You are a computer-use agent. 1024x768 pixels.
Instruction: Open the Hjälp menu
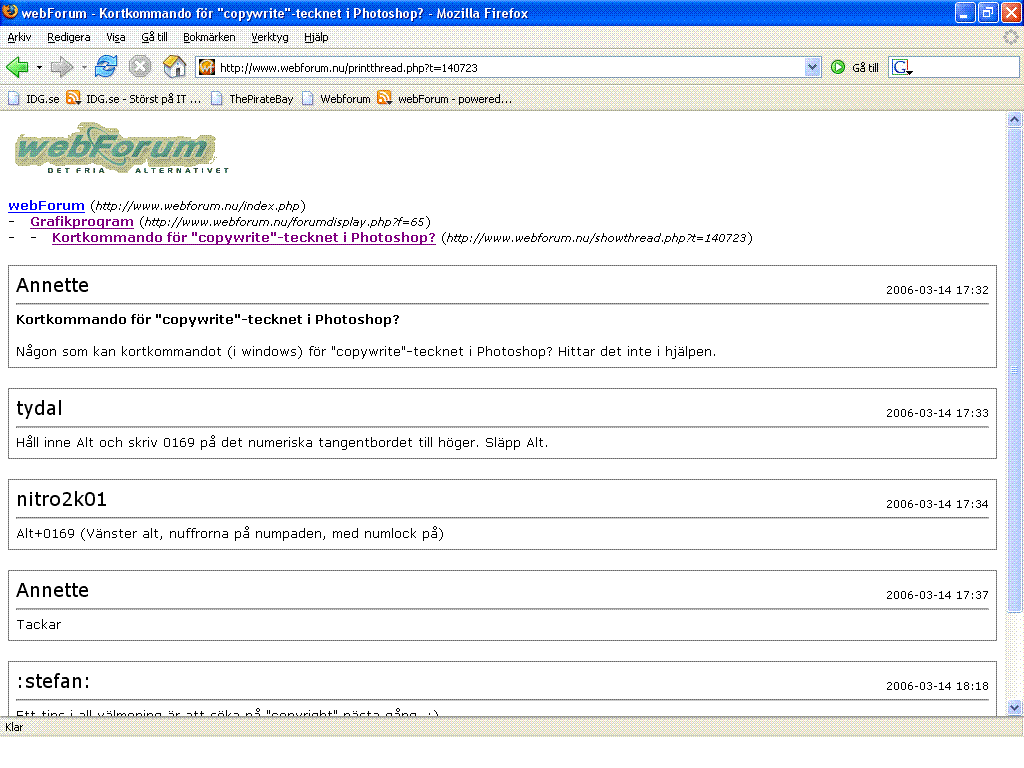[316, 37]
